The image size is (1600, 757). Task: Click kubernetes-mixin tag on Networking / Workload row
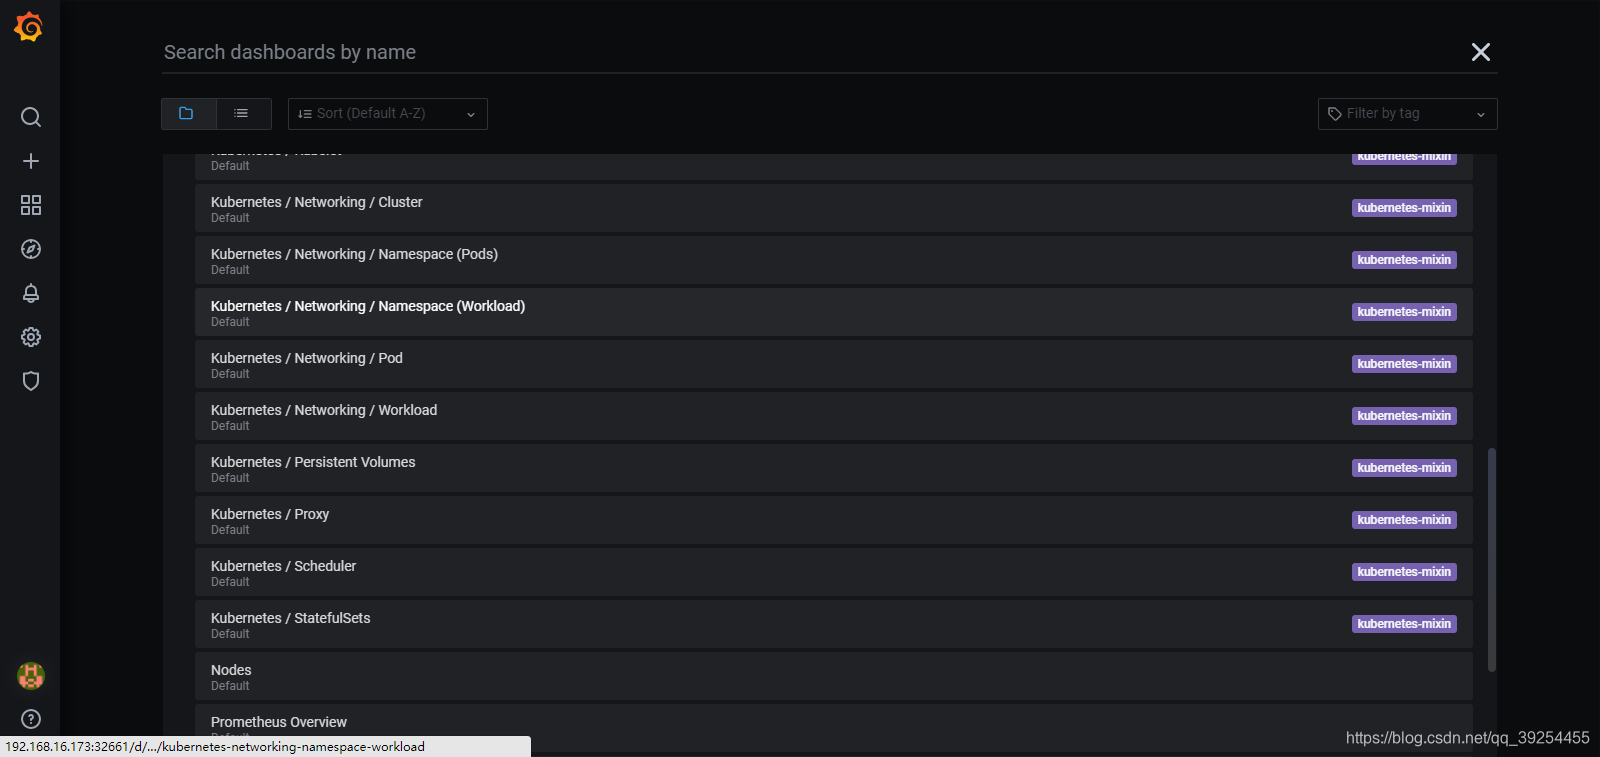(x=1404, y=416)
